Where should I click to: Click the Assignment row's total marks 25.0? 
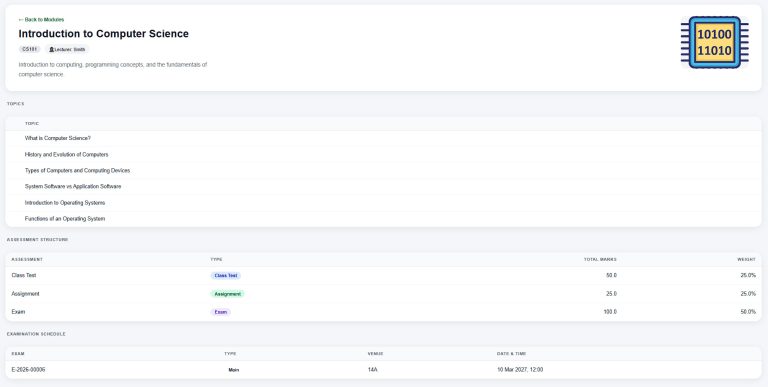click(611, 294)
